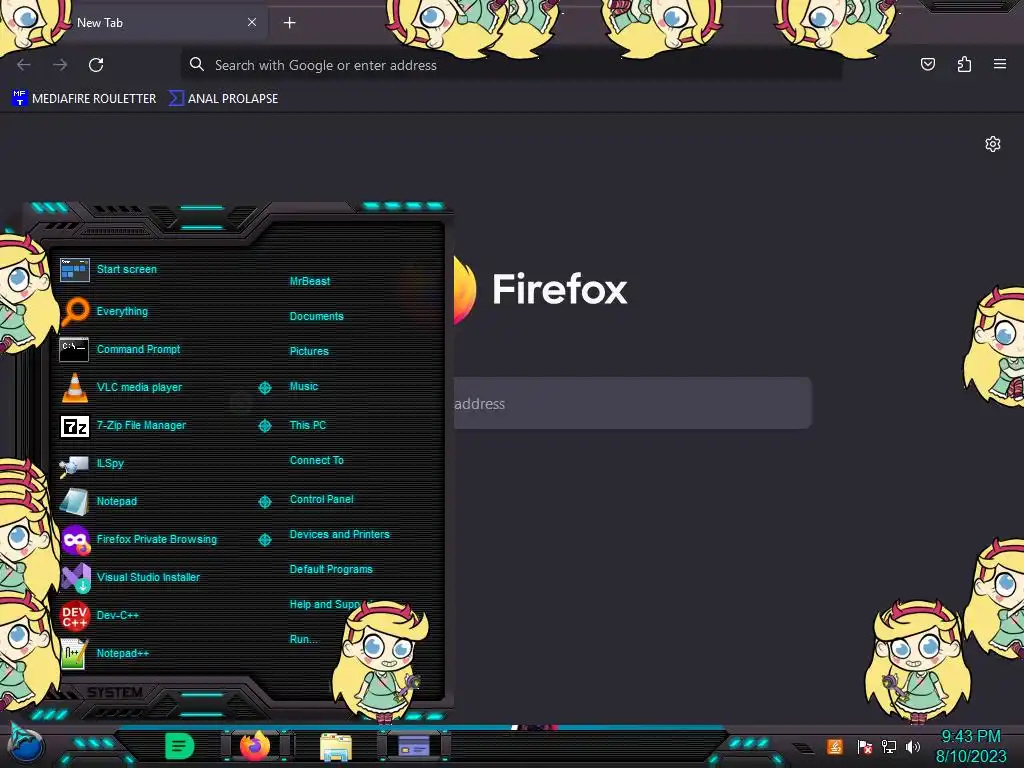The image size is (1024, 768).
Task: Open Music from start menu
Action: tap(304, 387)
